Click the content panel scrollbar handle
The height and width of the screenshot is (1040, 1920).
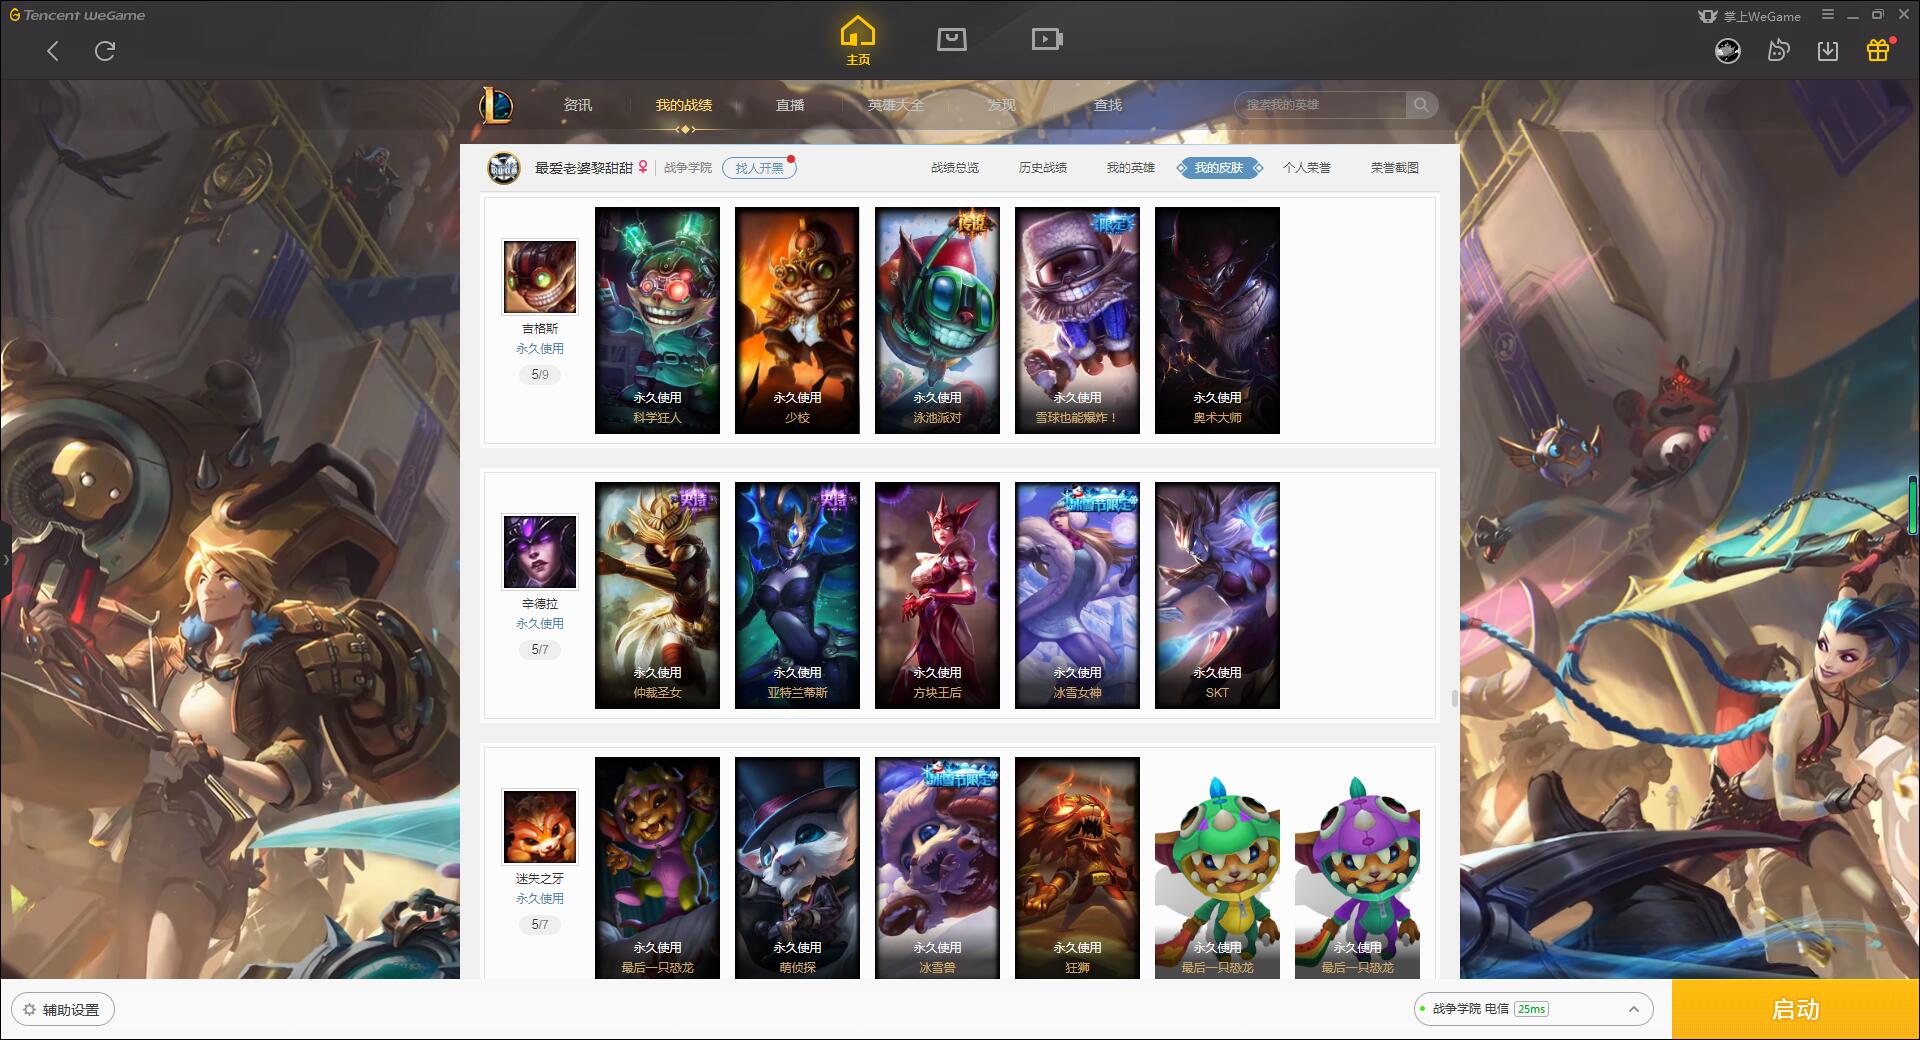(1454, 697)
